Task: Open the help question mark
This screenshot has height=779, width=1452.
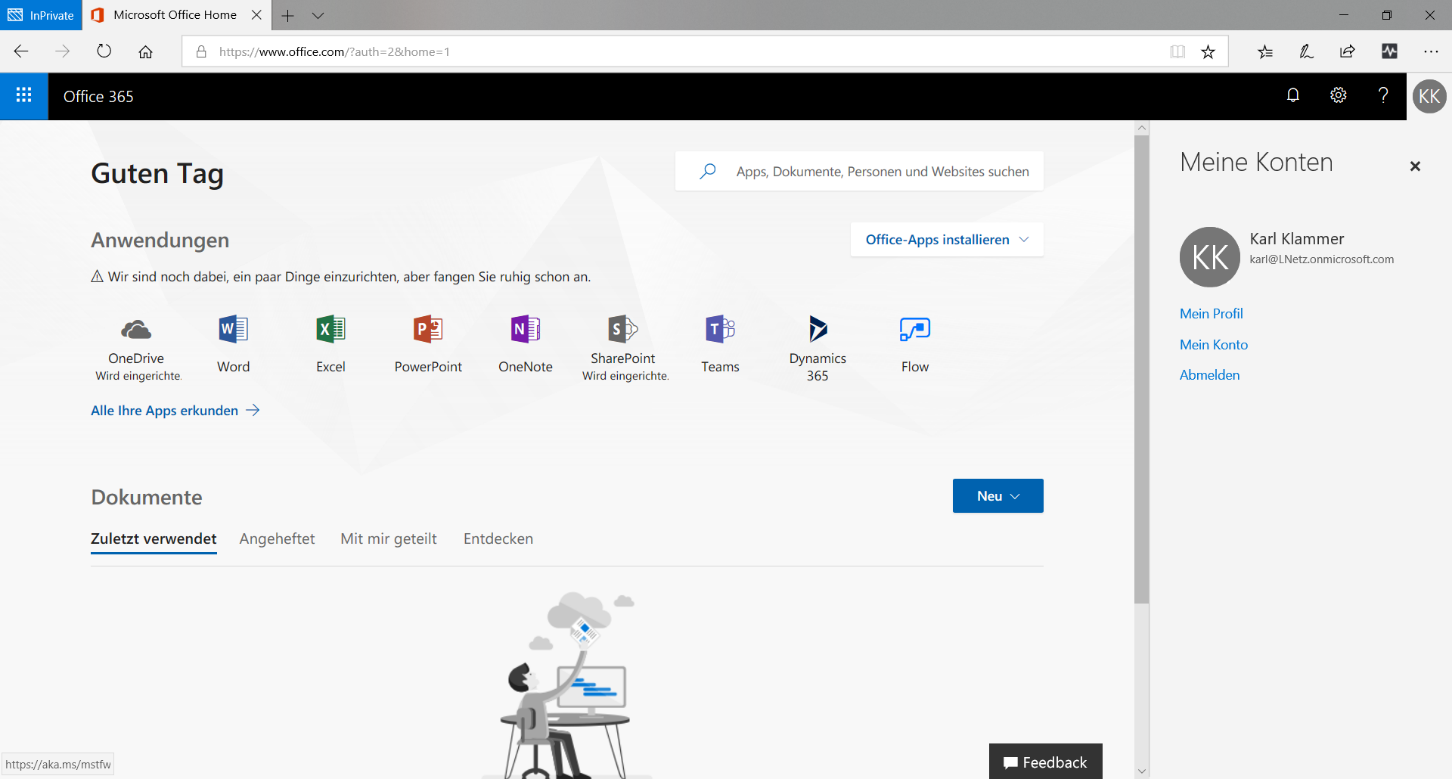Action: coord(1383,96)
